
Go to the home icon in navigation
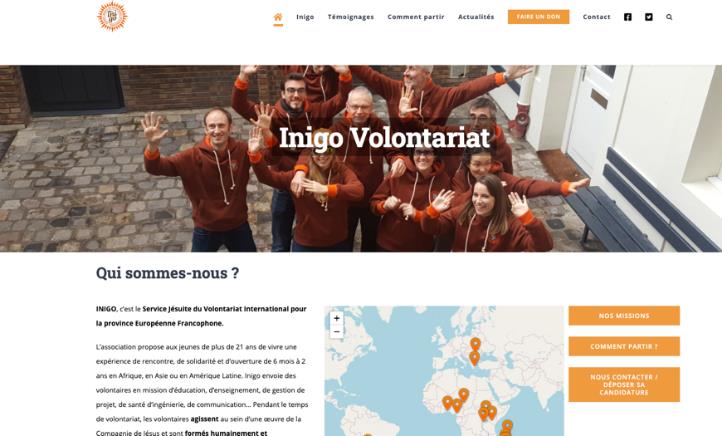278,17
